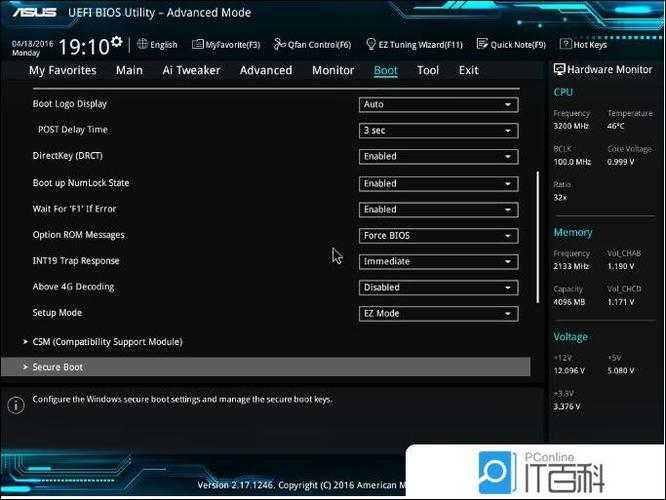Open the Boot up NumLock State dropdown
Image resolution: width=666 pixels, height=500 pixels.
(438, 184)
